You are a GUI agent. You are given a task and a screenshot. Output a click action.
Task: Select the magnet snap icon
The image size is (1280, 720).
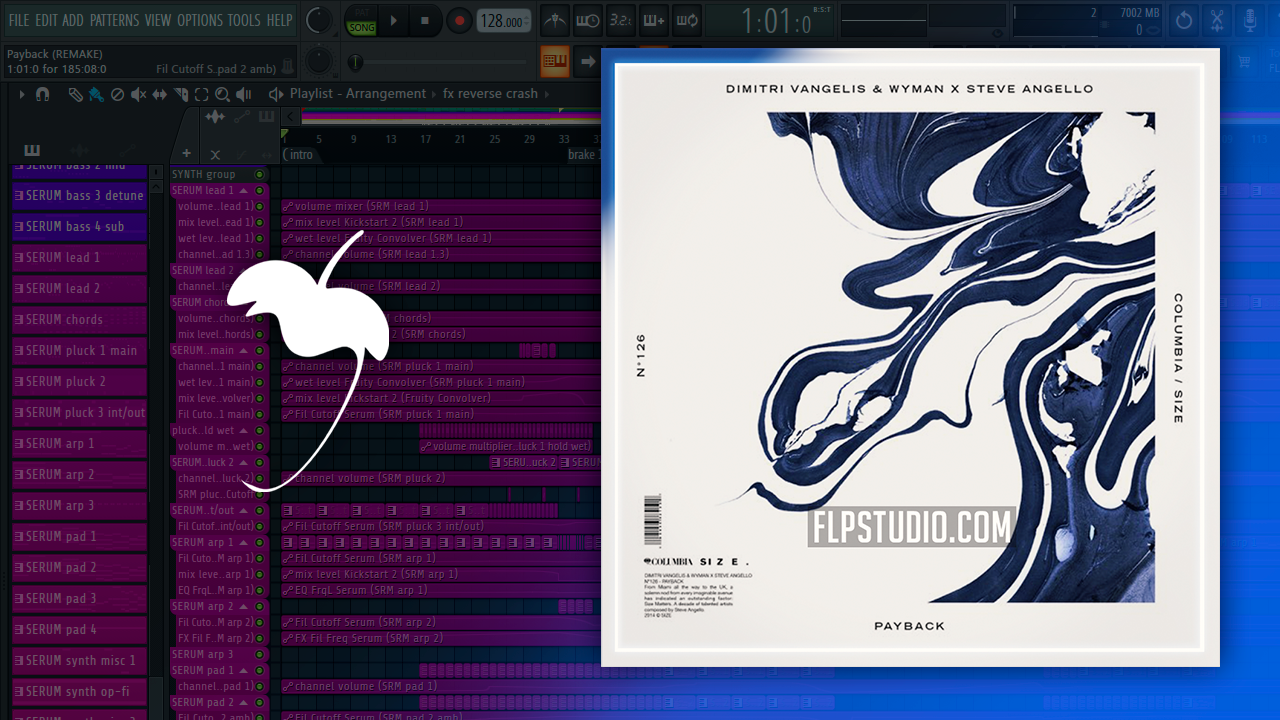42,94
